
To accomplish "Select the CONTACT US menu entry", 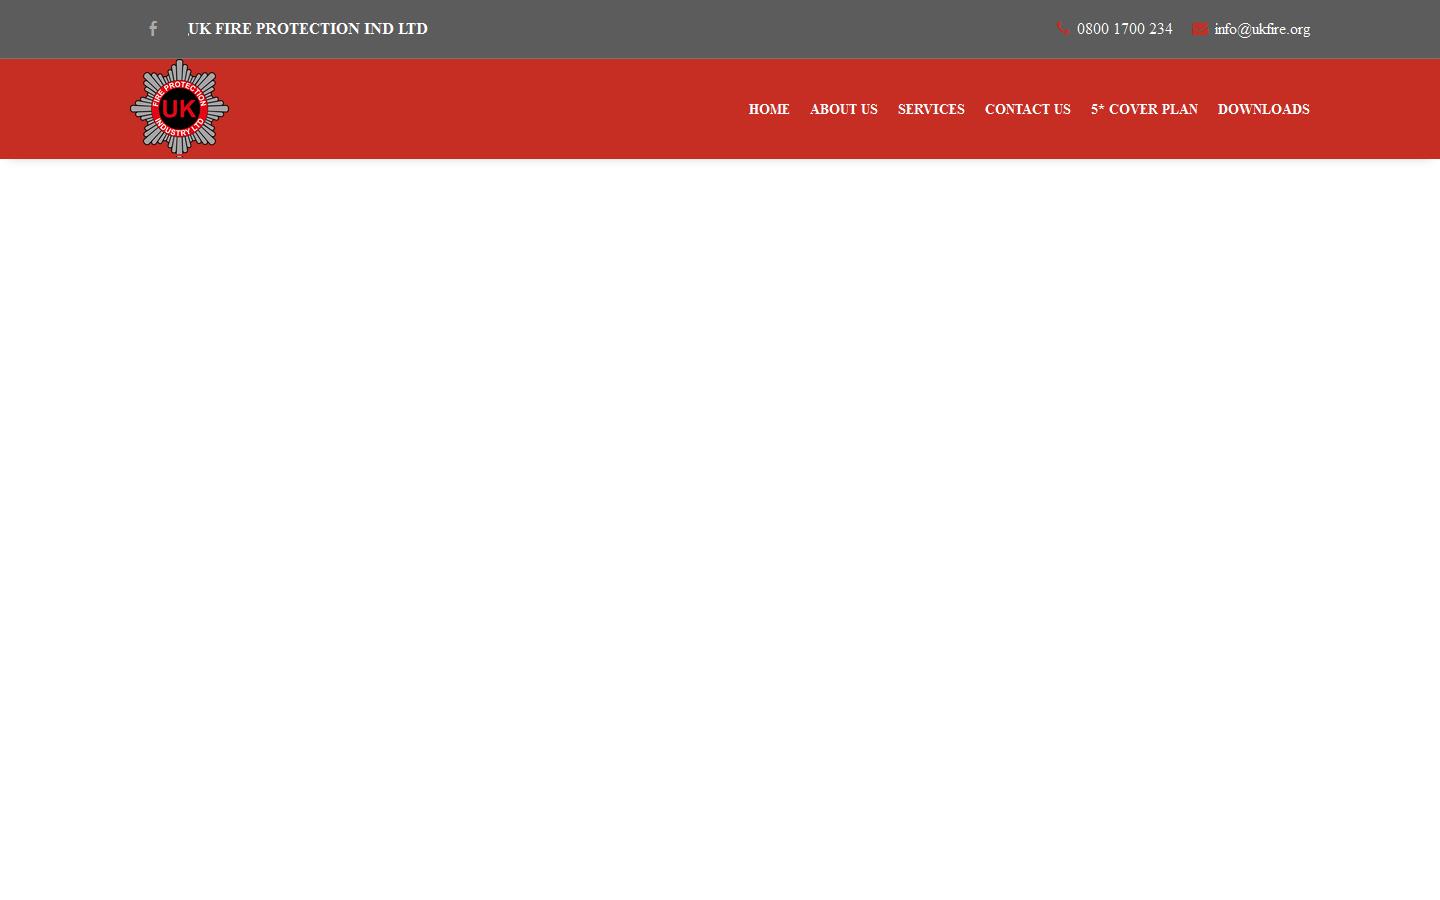I will point(1027,109).
